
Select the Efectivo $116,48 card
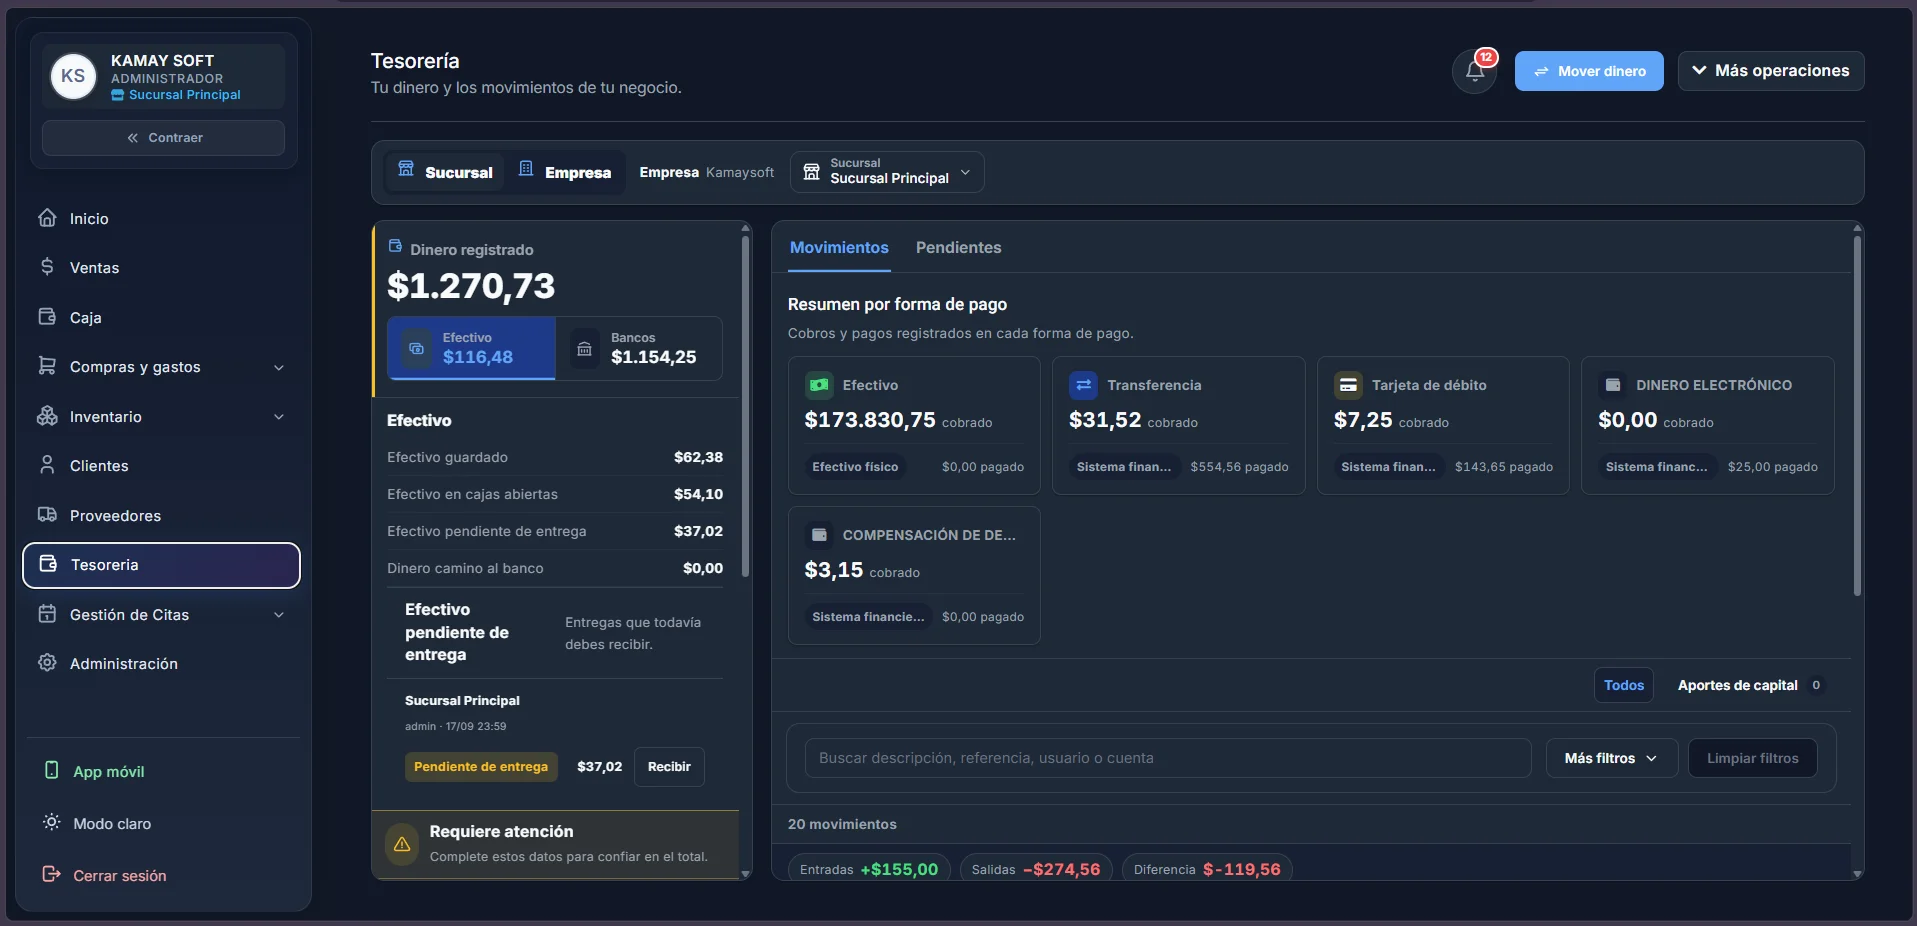point(471,348)
